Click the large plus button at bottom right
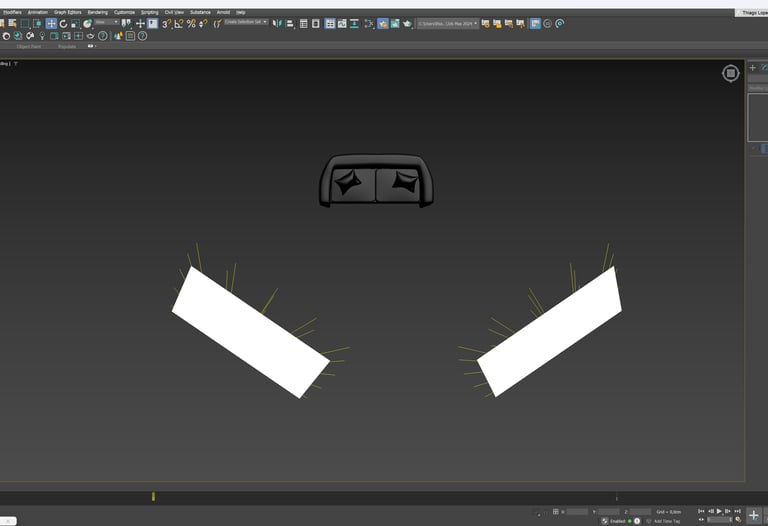The width and height of the screenshot is (768, 526). tap(754, 515)
